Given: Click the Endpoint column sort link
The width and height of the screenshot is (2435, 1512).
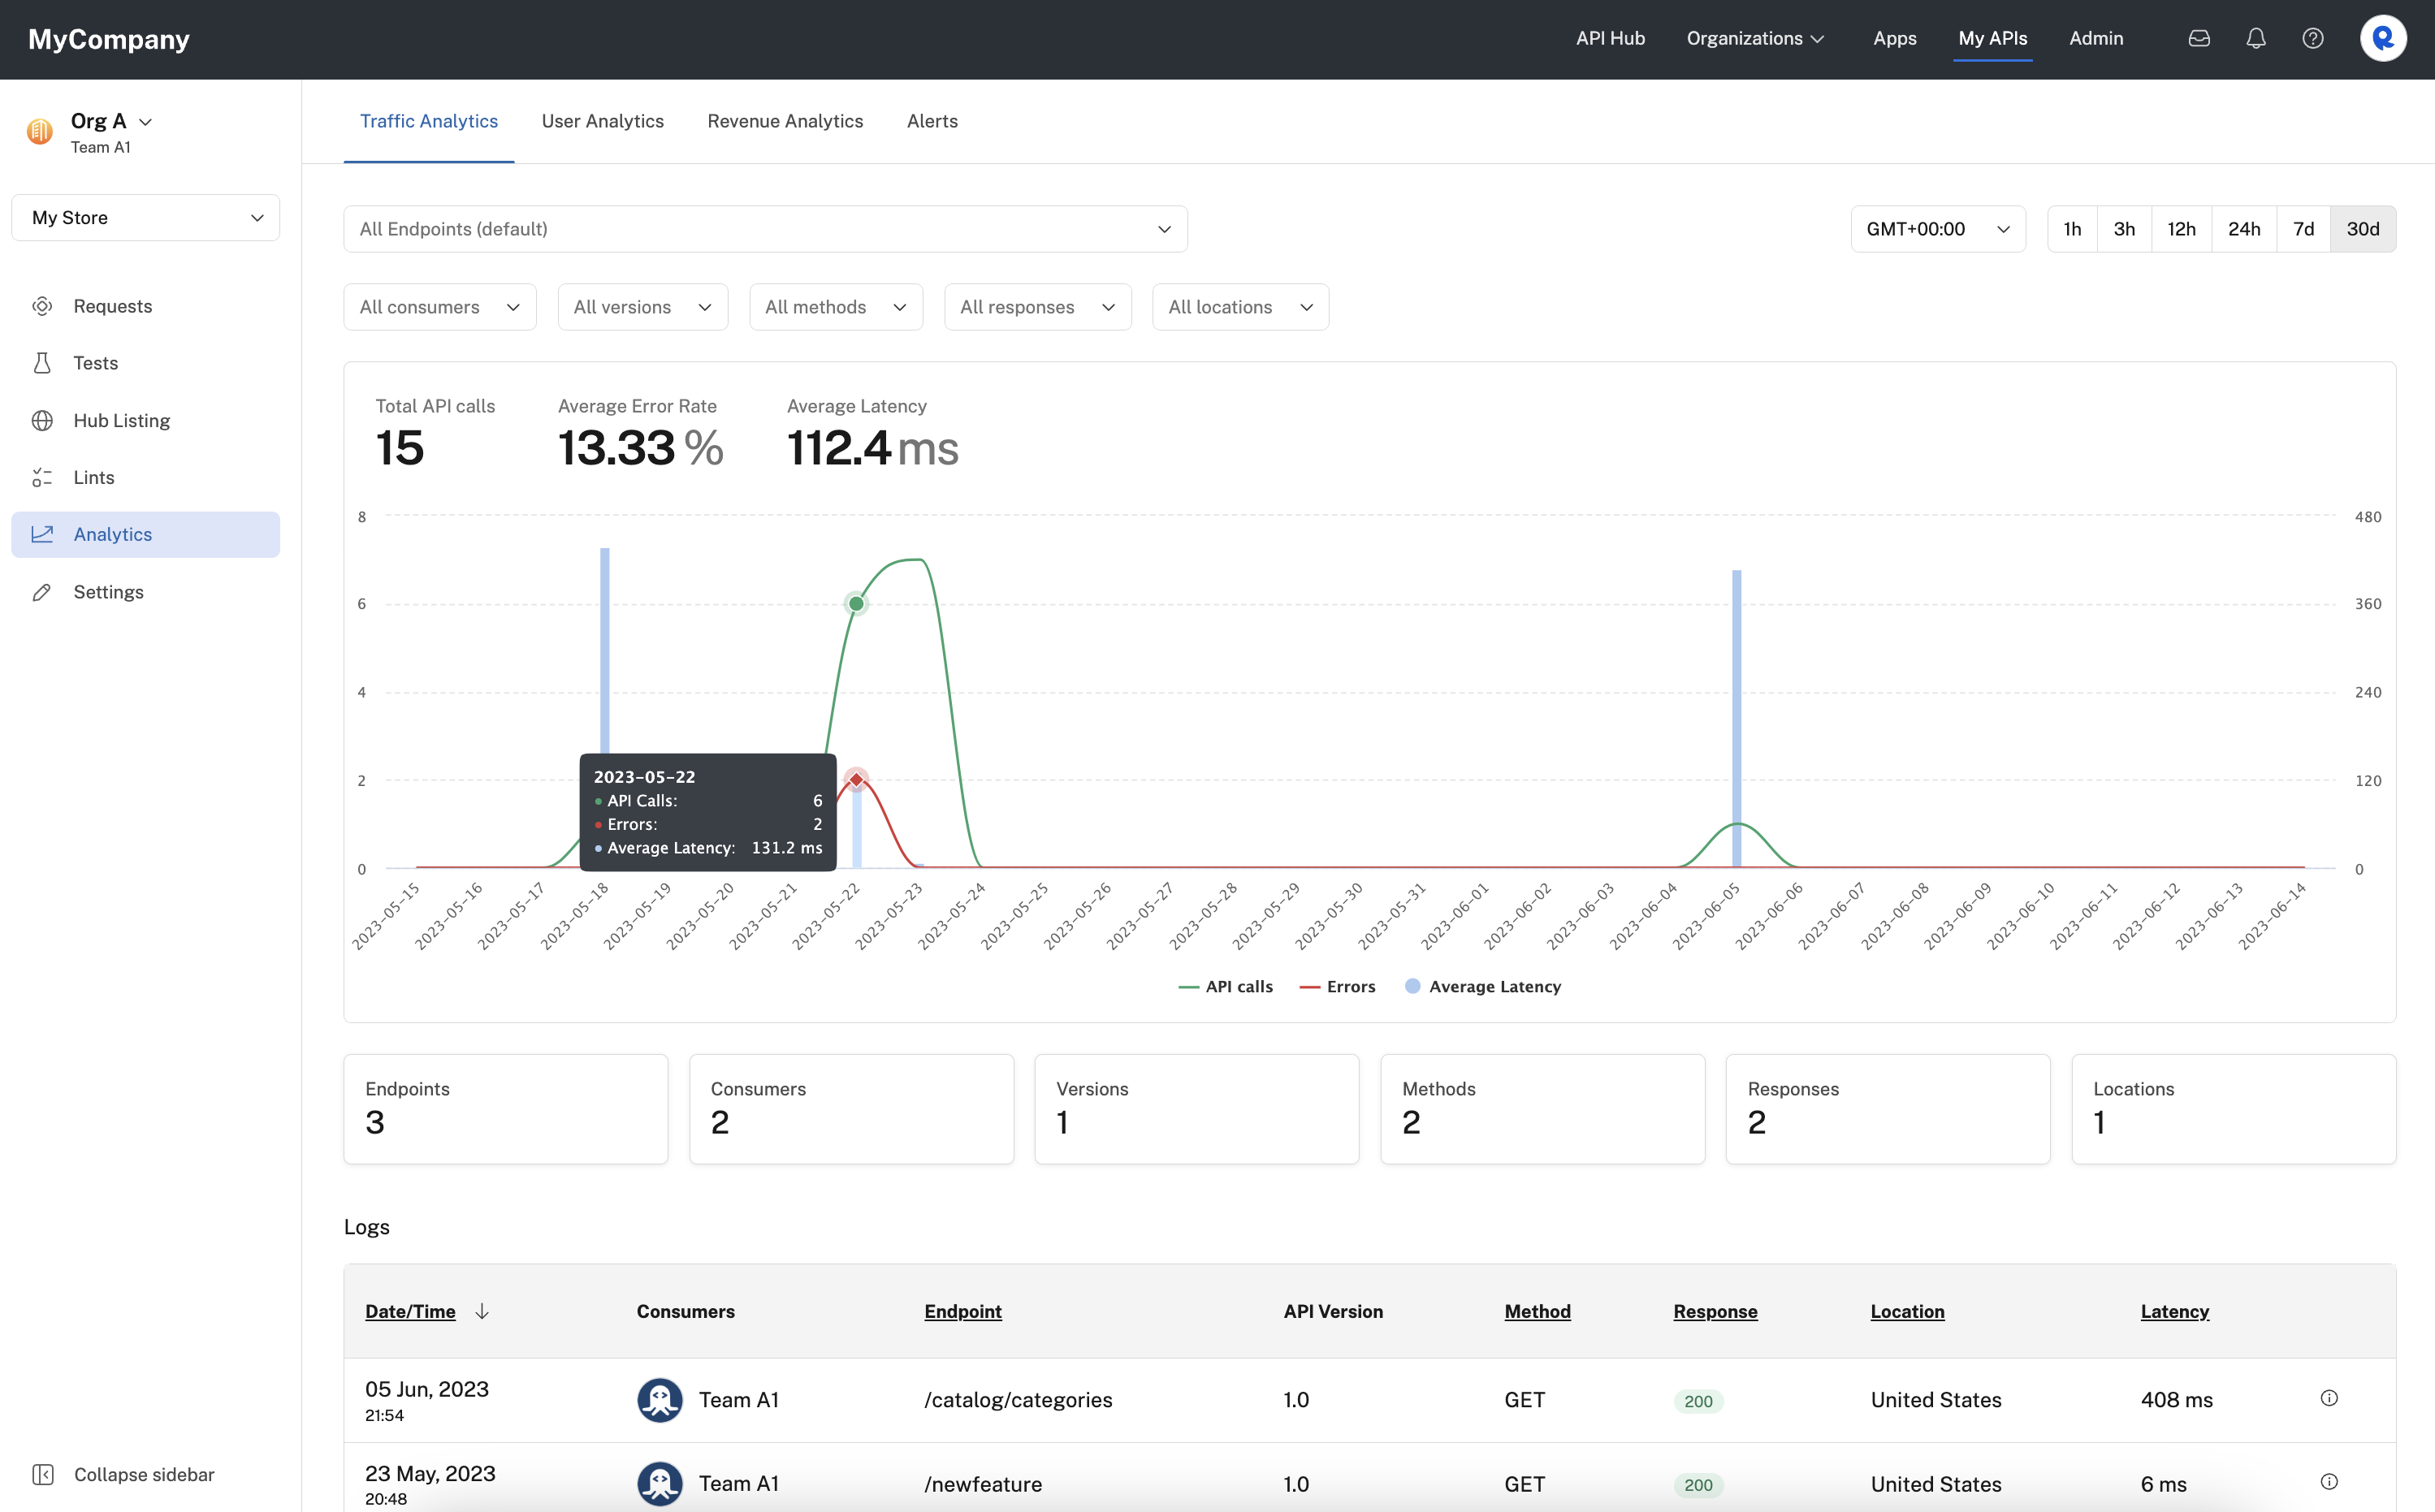Looking at the screenshot, I should pos(962,1311).
